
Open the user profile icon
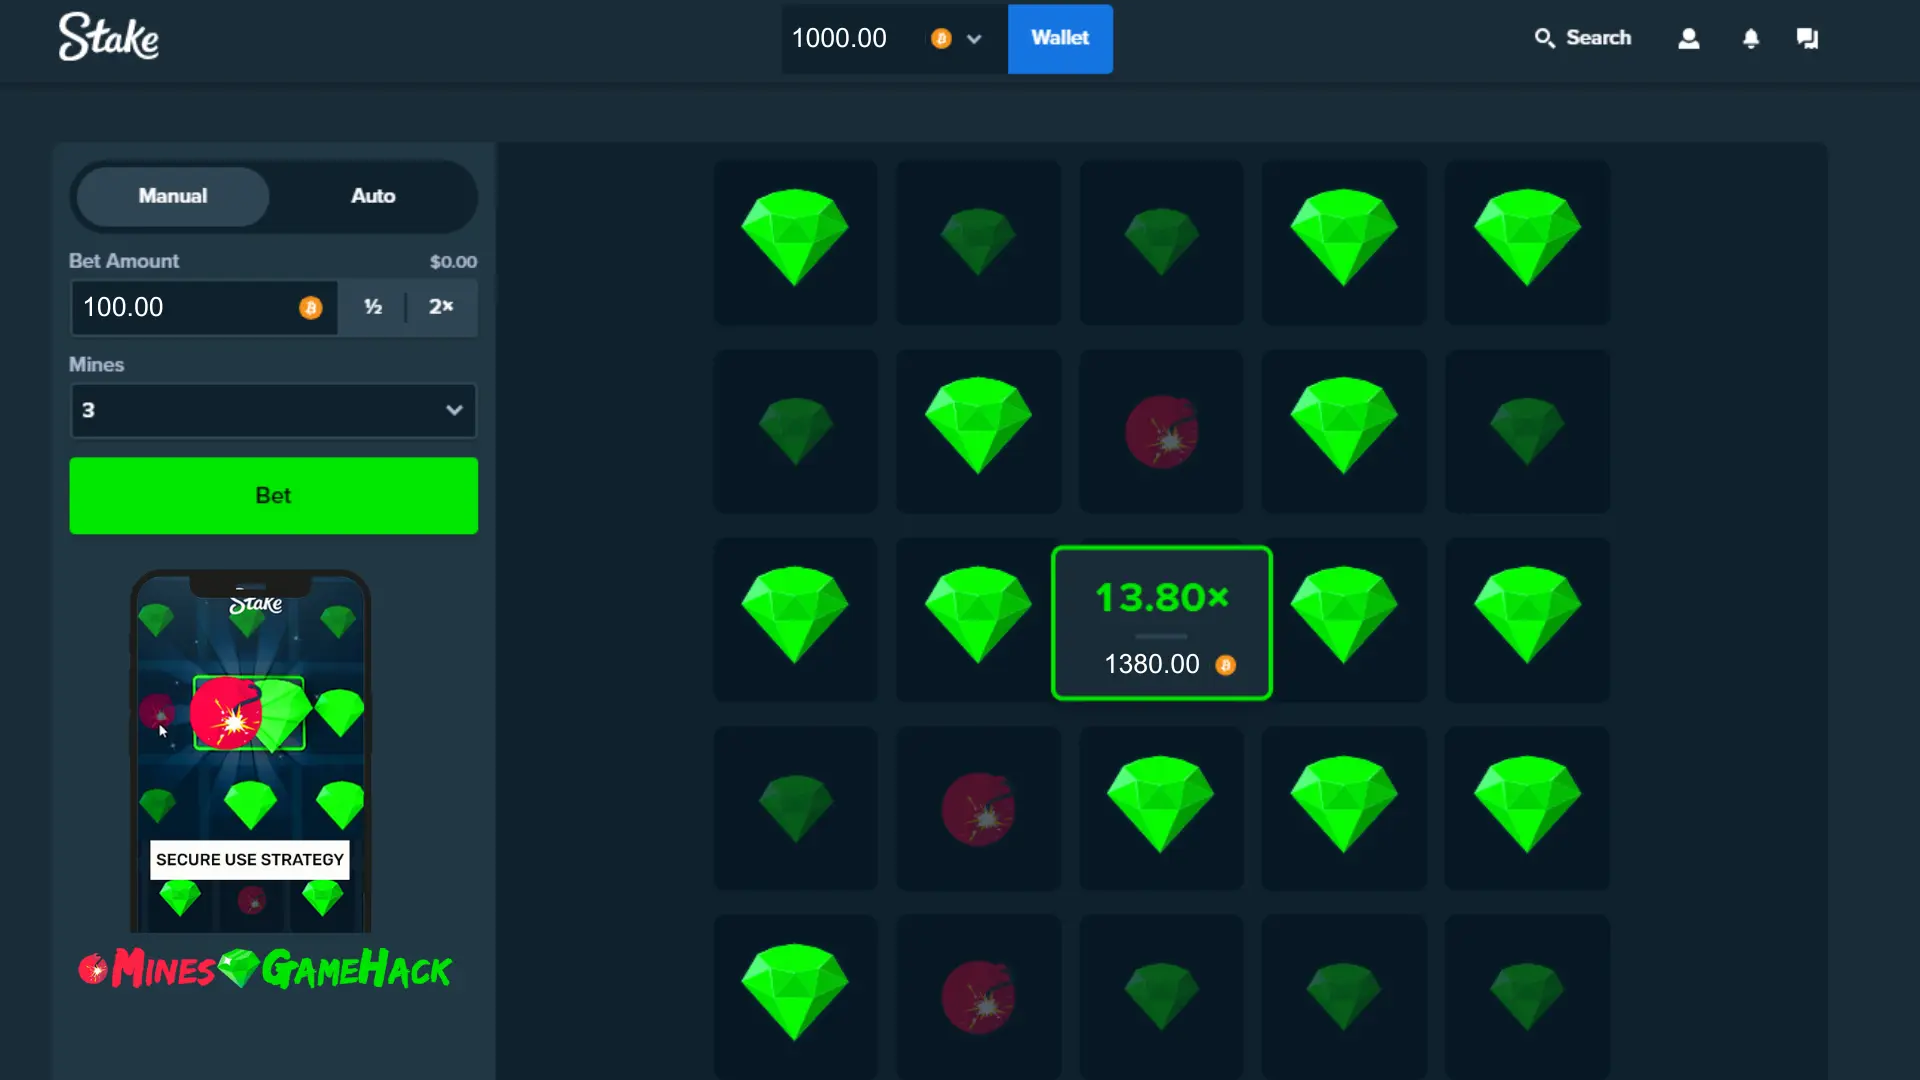(1688, 38)
